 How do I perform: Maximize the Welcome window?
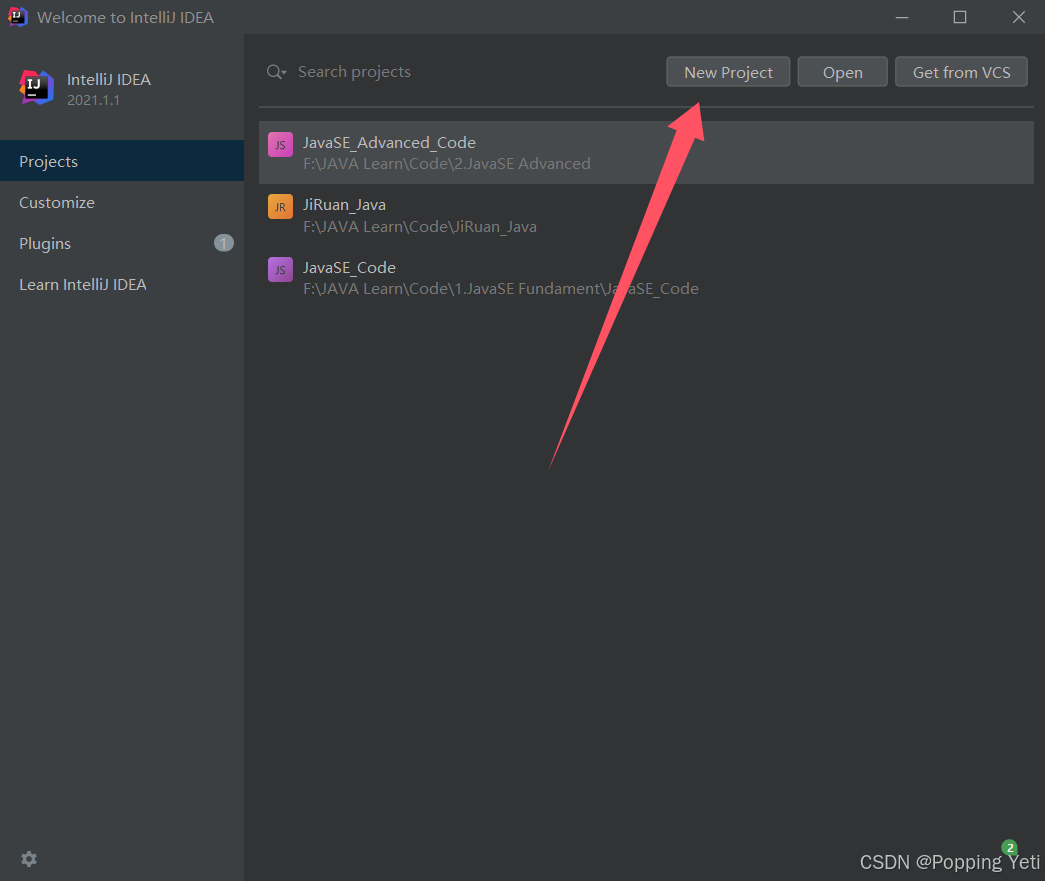coord(960,17)
